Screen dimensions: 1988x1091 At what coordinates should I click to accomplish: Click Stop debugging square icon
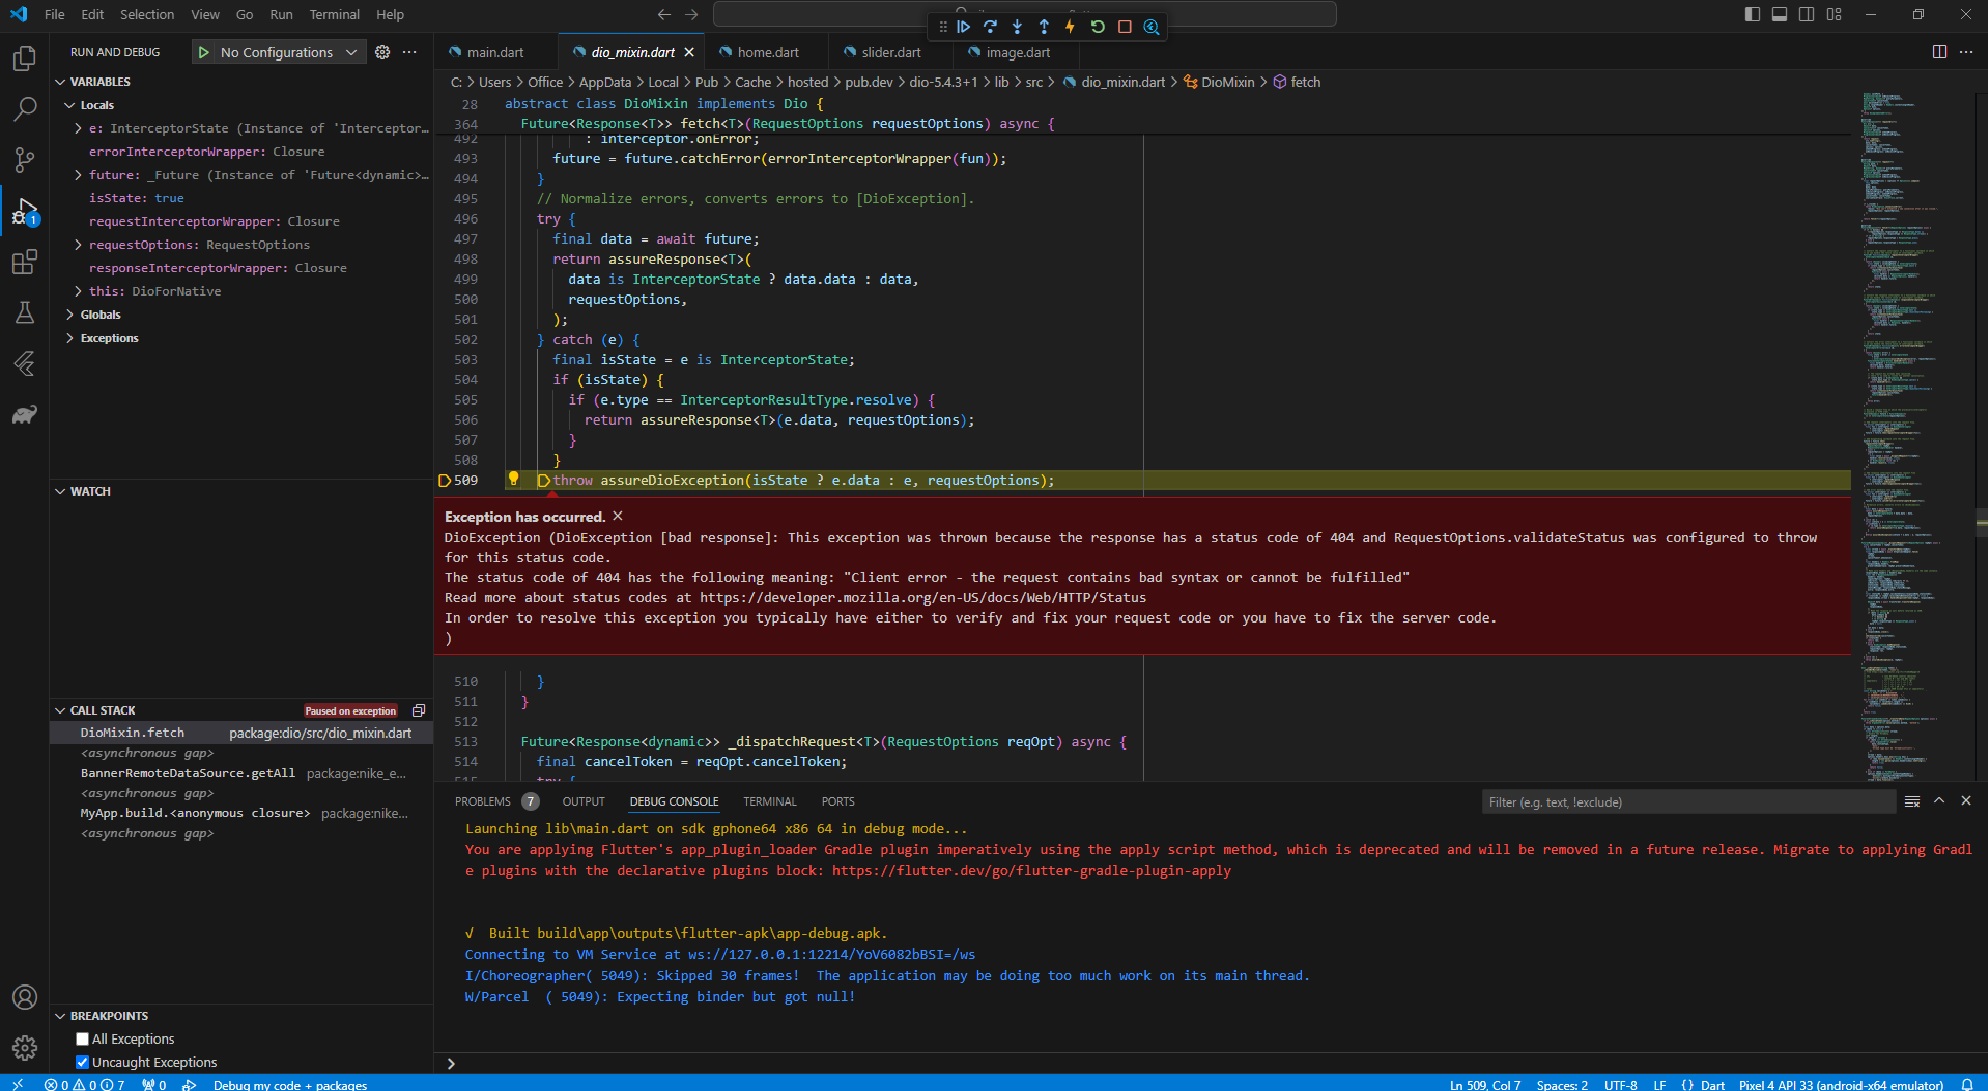1124,27
